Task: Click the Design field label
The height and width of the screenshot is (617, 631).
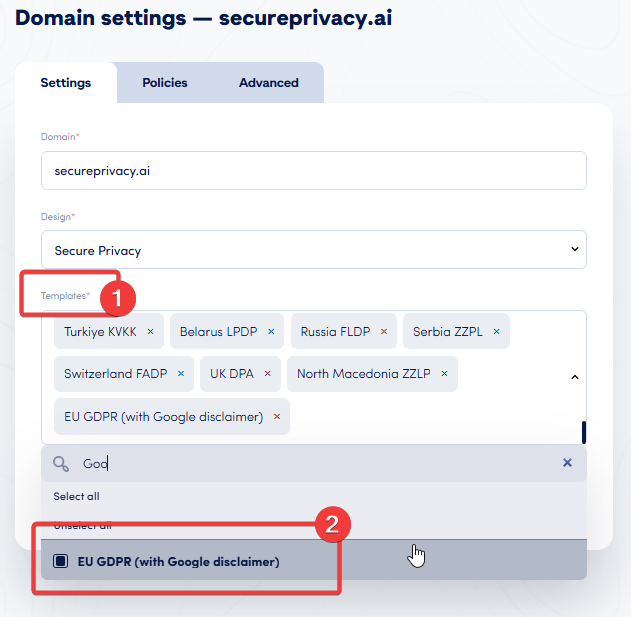Action: point(58,217)
